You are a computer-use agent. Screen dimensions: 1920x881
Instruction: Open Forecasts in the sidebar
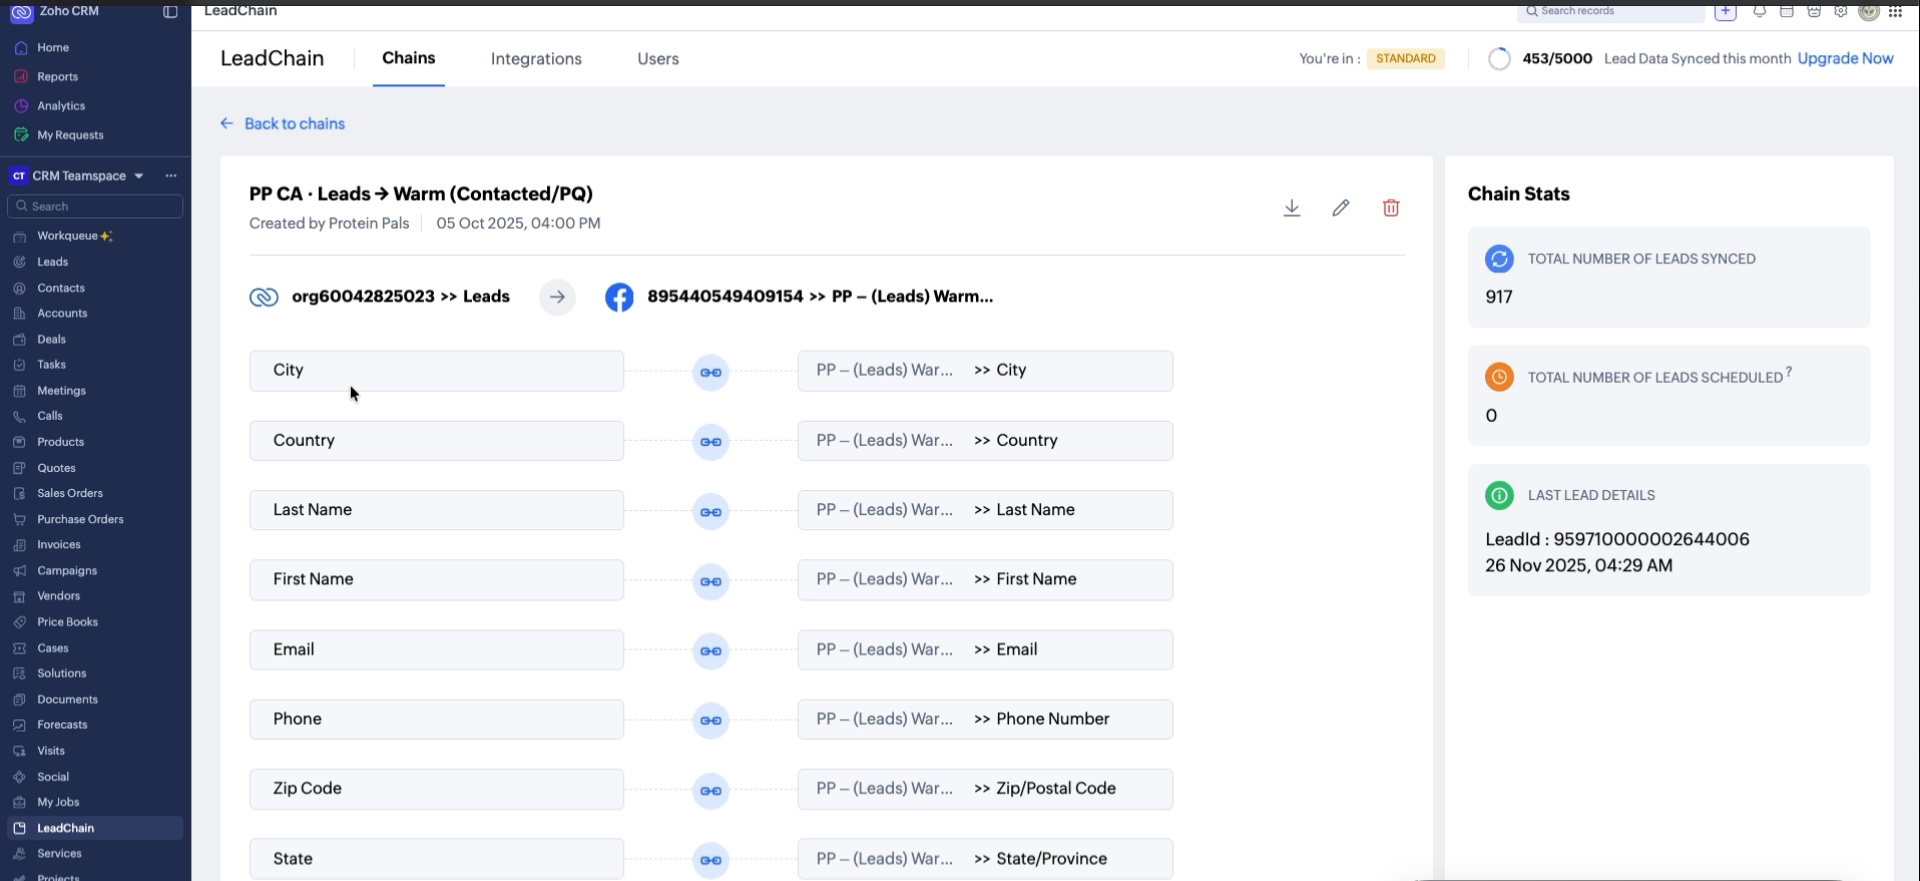click(x=62, y=725)
